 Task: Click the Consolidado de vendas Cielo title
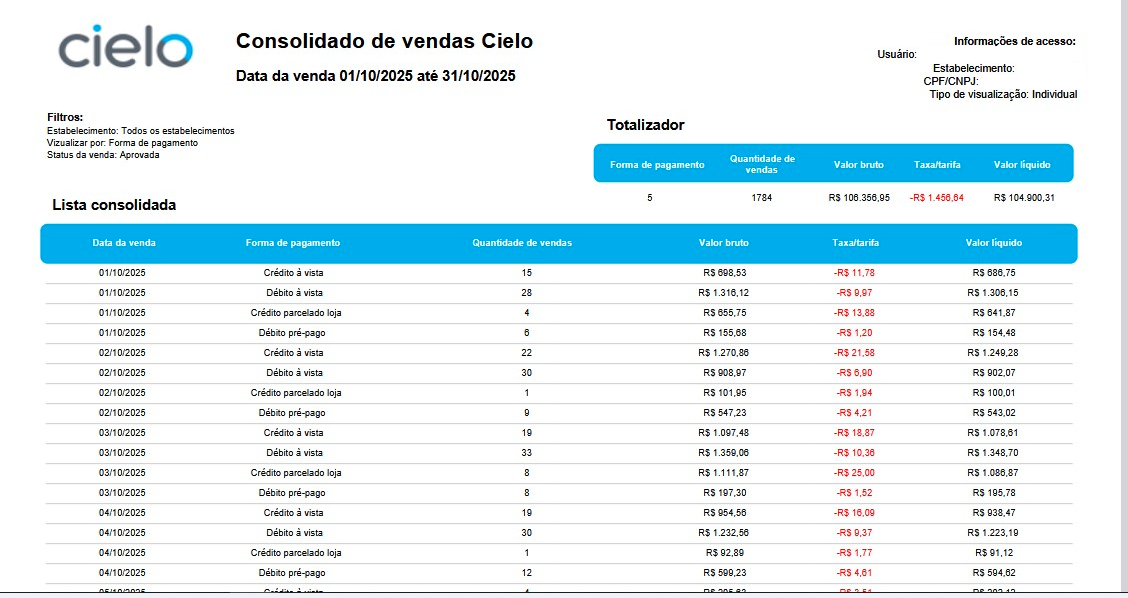tap(384, 41)
